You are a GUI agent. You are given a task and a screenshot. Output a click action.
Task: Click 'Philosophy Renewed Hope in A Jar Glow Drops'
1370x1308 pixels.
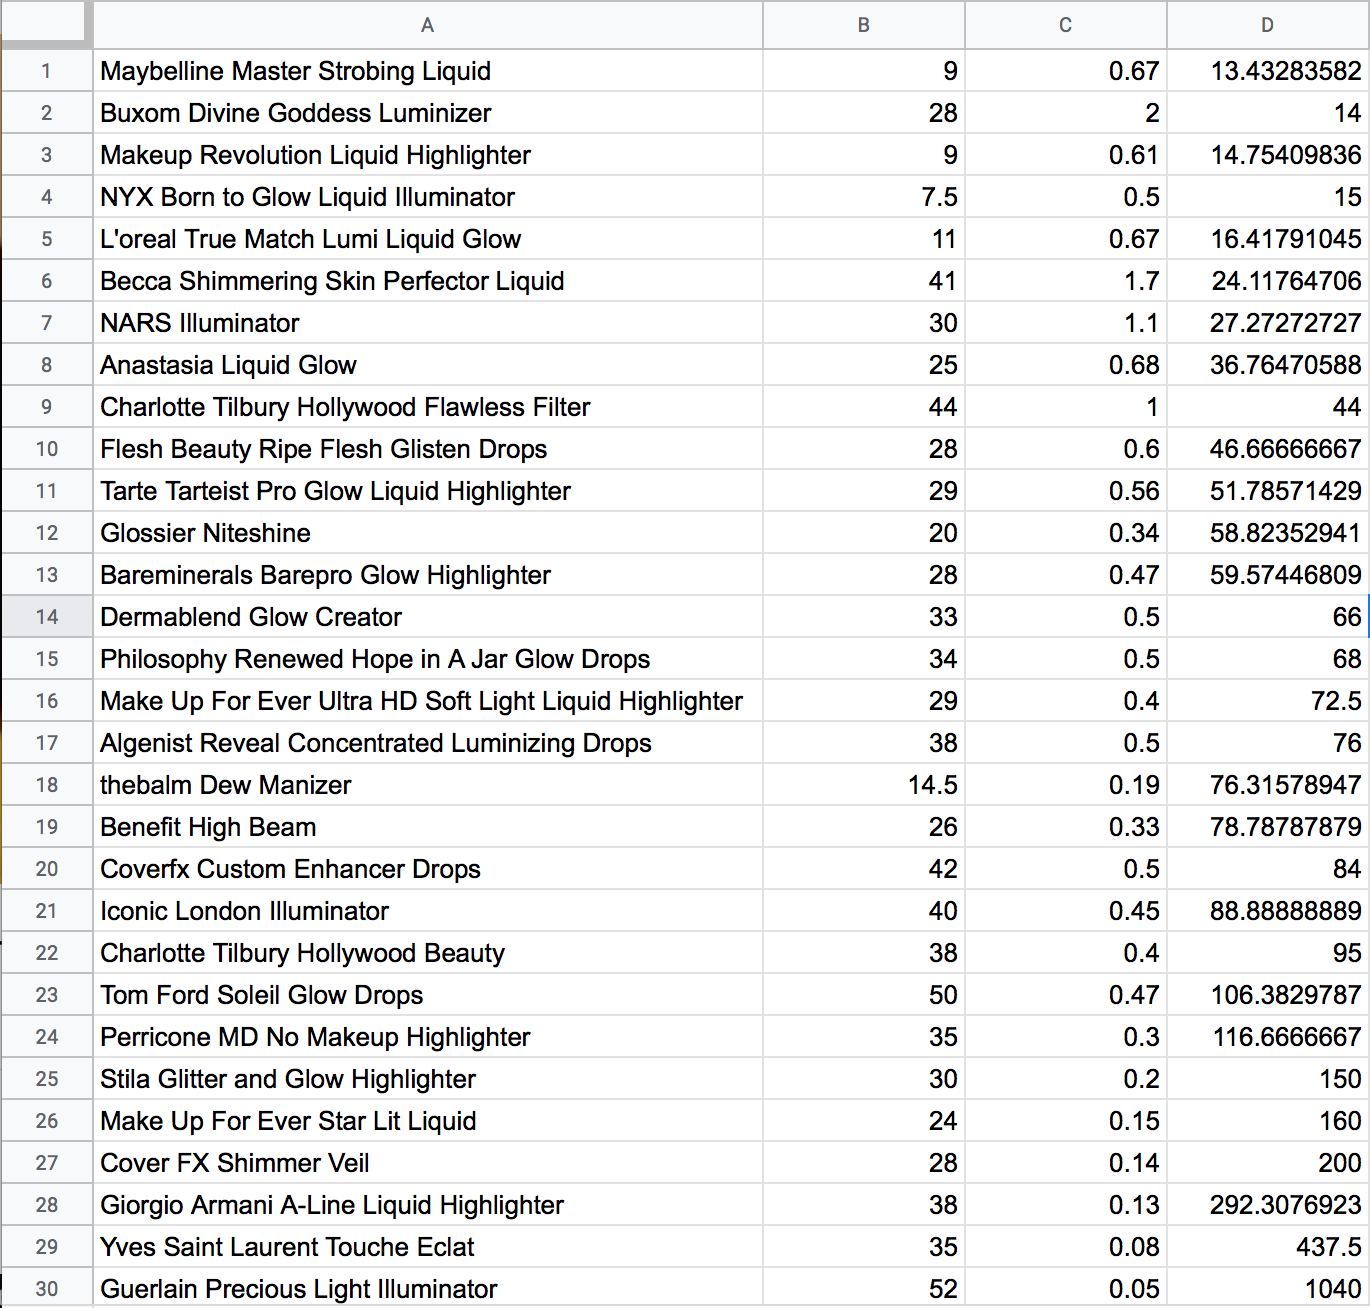[428, 659]
